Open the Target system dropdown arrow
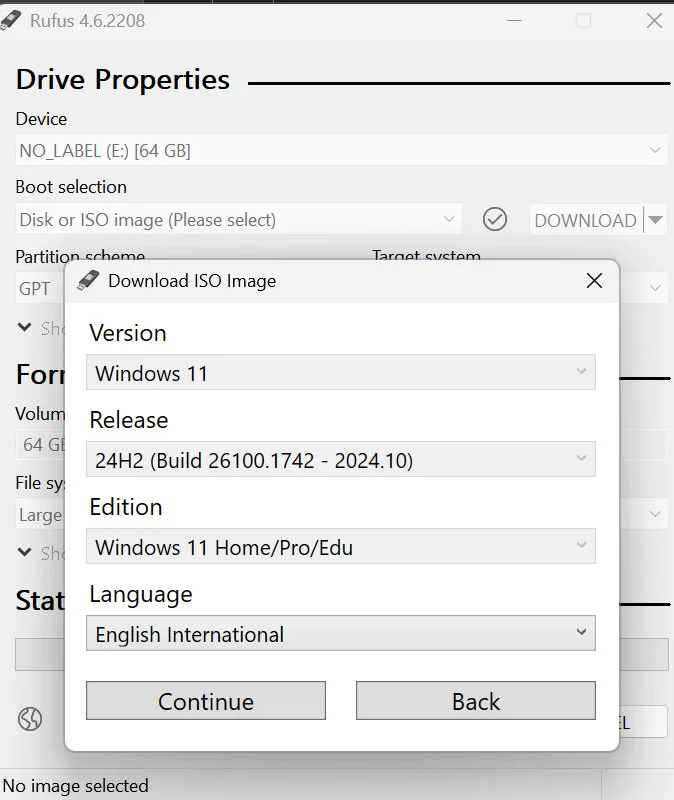Screen dimensions: 674x800 [x=655, y=288]
